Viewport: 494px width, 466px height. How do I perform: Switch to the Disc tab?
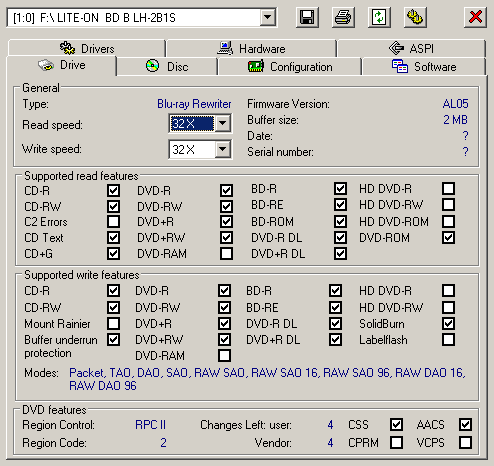click(167, 66)
